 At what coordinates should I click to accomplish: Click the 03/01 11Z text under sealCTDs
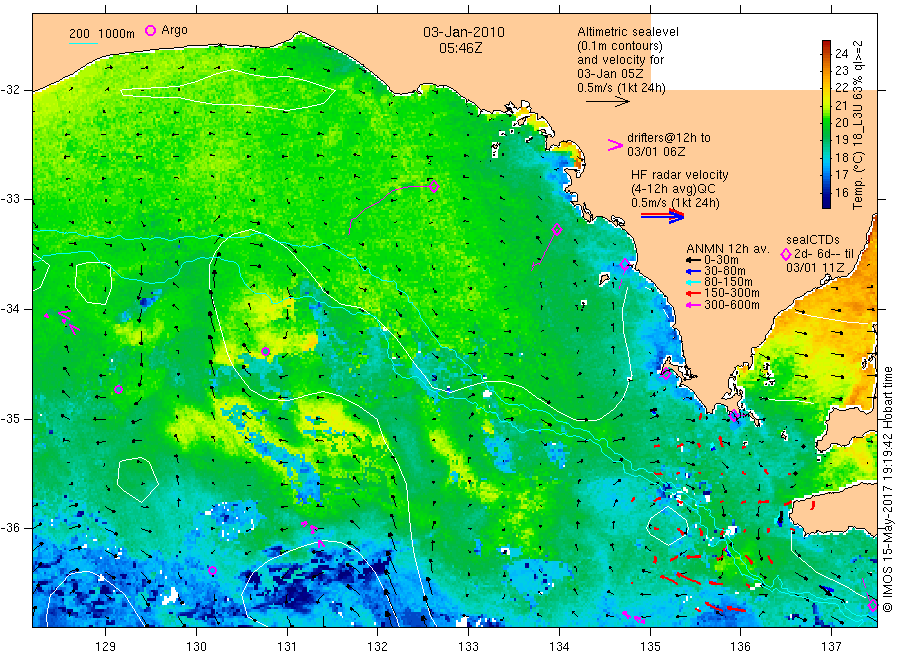[815, 267]
